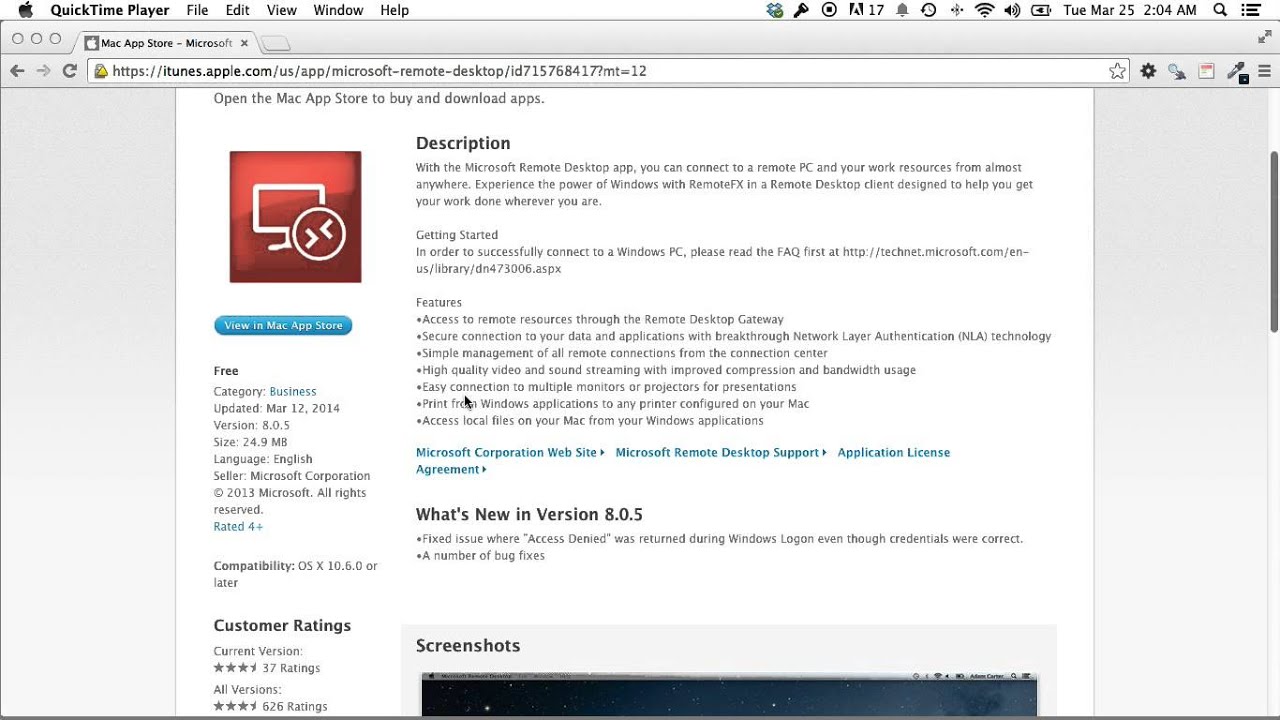Bookmark this page with the star icon
Image resolution: width=1280 pixels, height=720 pixels.
click(x=1117, y=71)
